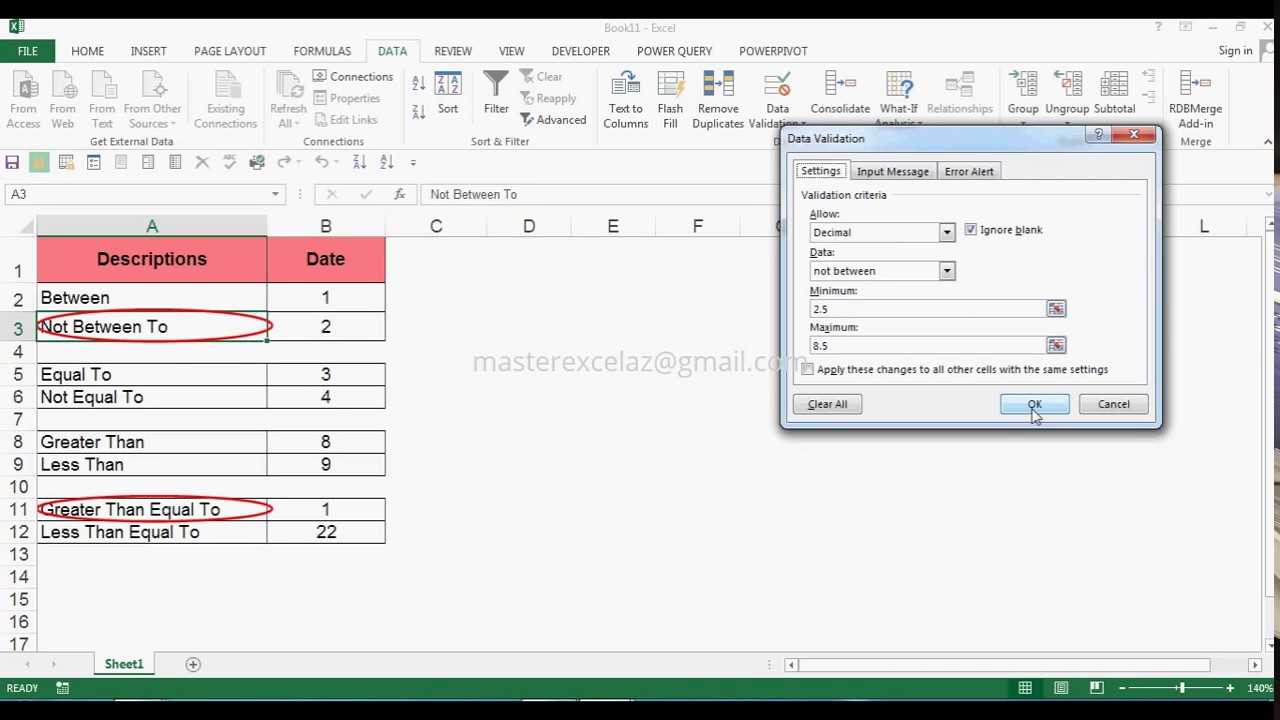Switch to the POWER QUERY tab
The height and width of the screenshot is (720, 1280).
coord(674,51)
